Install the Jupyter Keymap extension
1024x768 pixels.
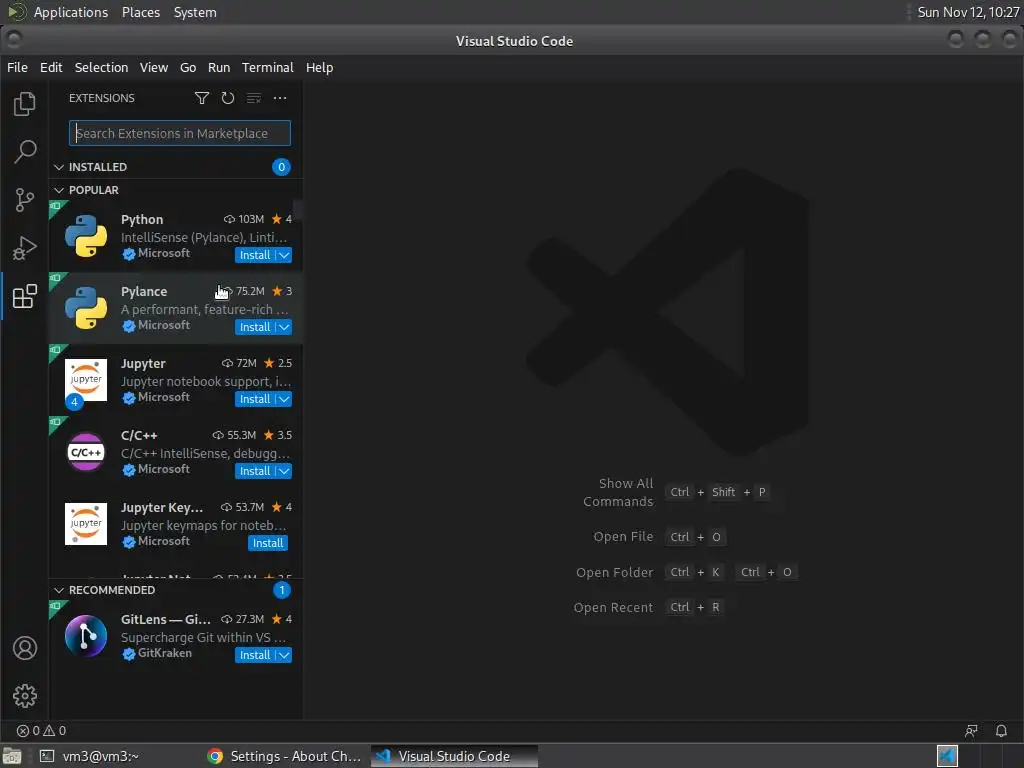click(268, 543)
